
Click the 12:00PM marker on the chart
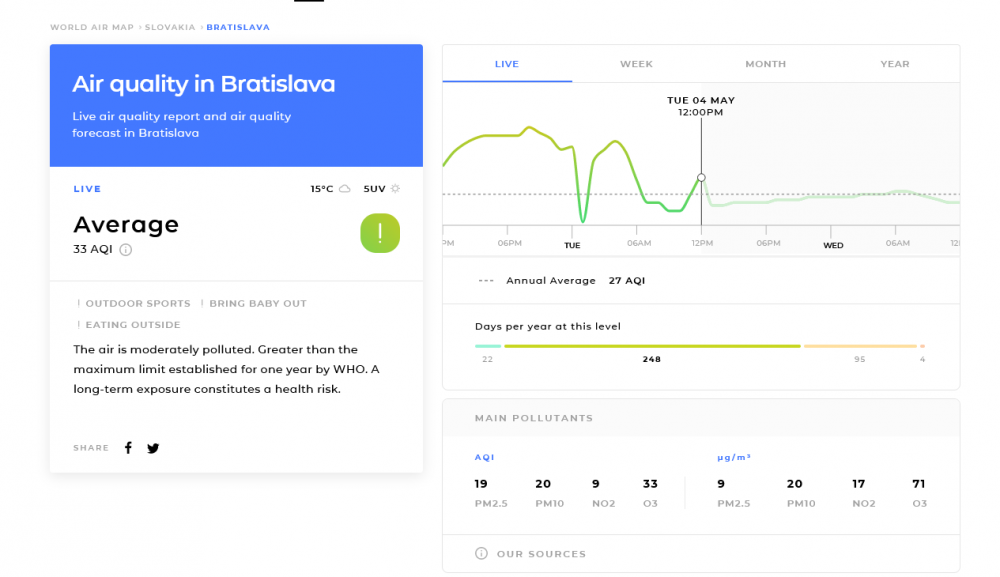[x=701, y=177]
